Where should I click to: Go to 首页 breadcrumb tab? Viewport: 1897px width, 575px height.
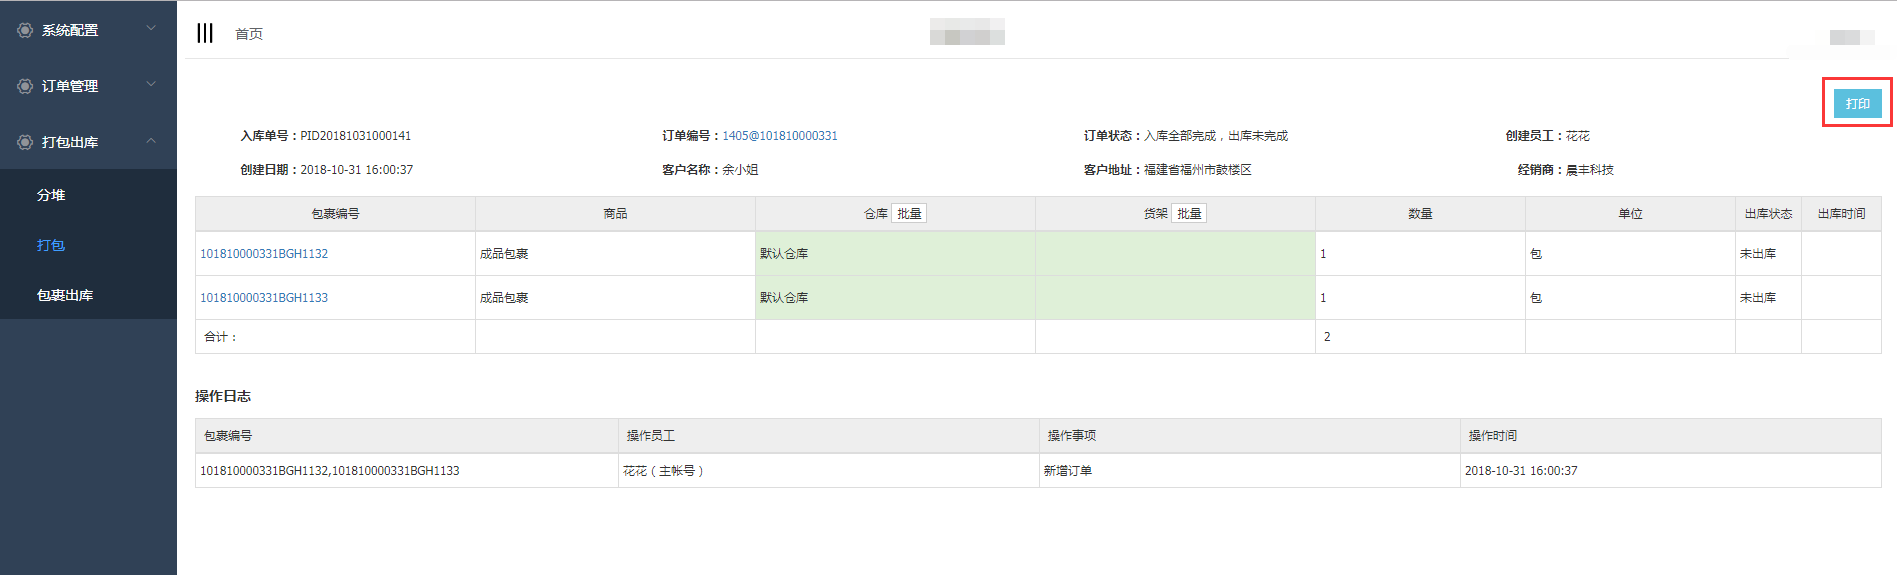pyautogui.click(x=249, y=34)
